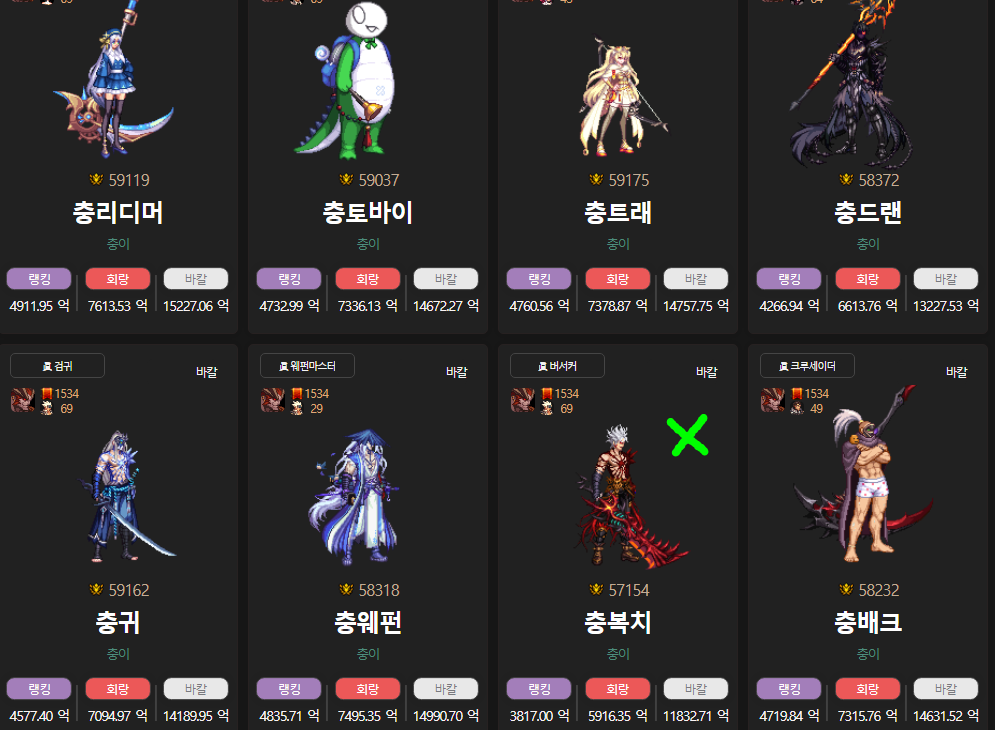Open the 충이 adventure name under 충웨펀
This screenshot has width=995, height=730.
pos(368,653)
